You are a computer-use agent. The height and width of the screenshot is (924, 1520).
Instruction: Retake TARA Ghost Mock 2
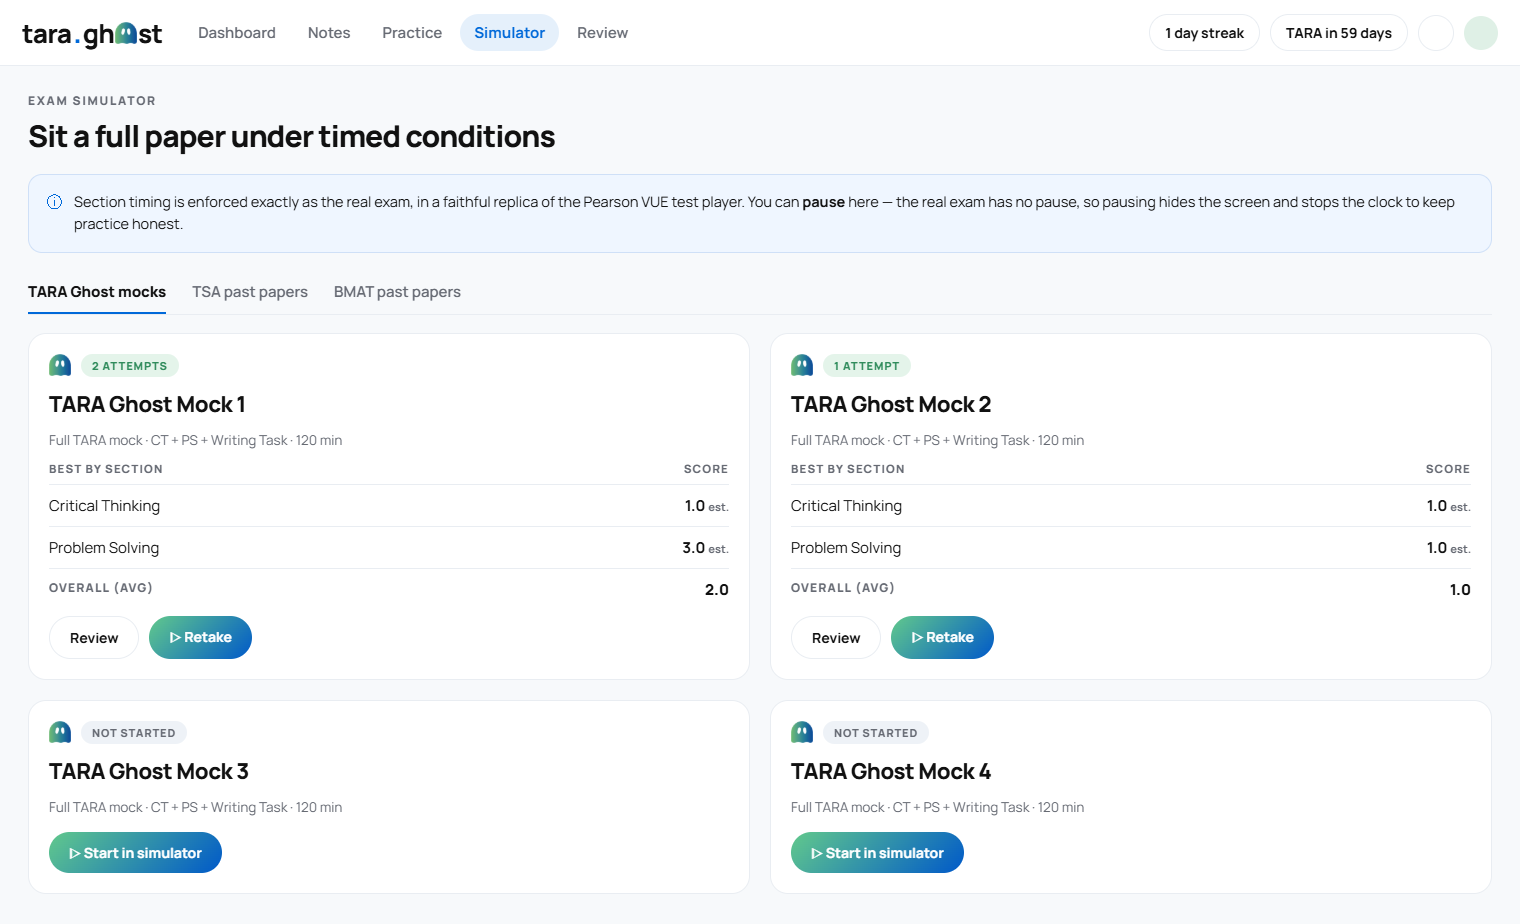click(x=942, y=638)
